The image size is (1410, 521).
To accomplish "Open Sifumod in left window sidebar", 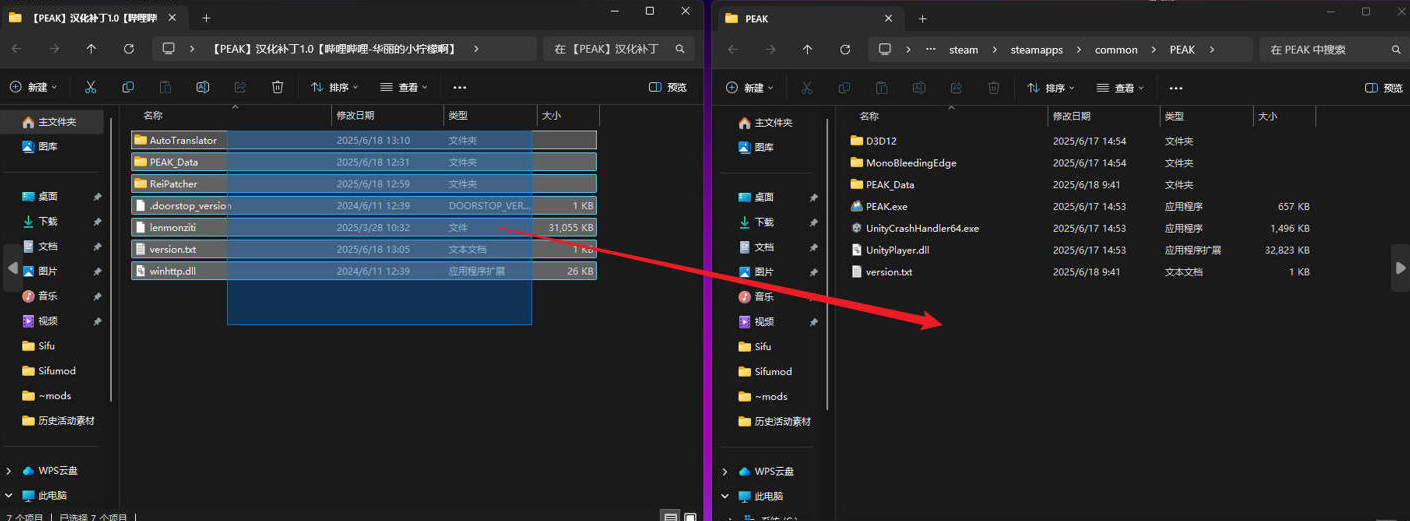I will pos(57,371).
